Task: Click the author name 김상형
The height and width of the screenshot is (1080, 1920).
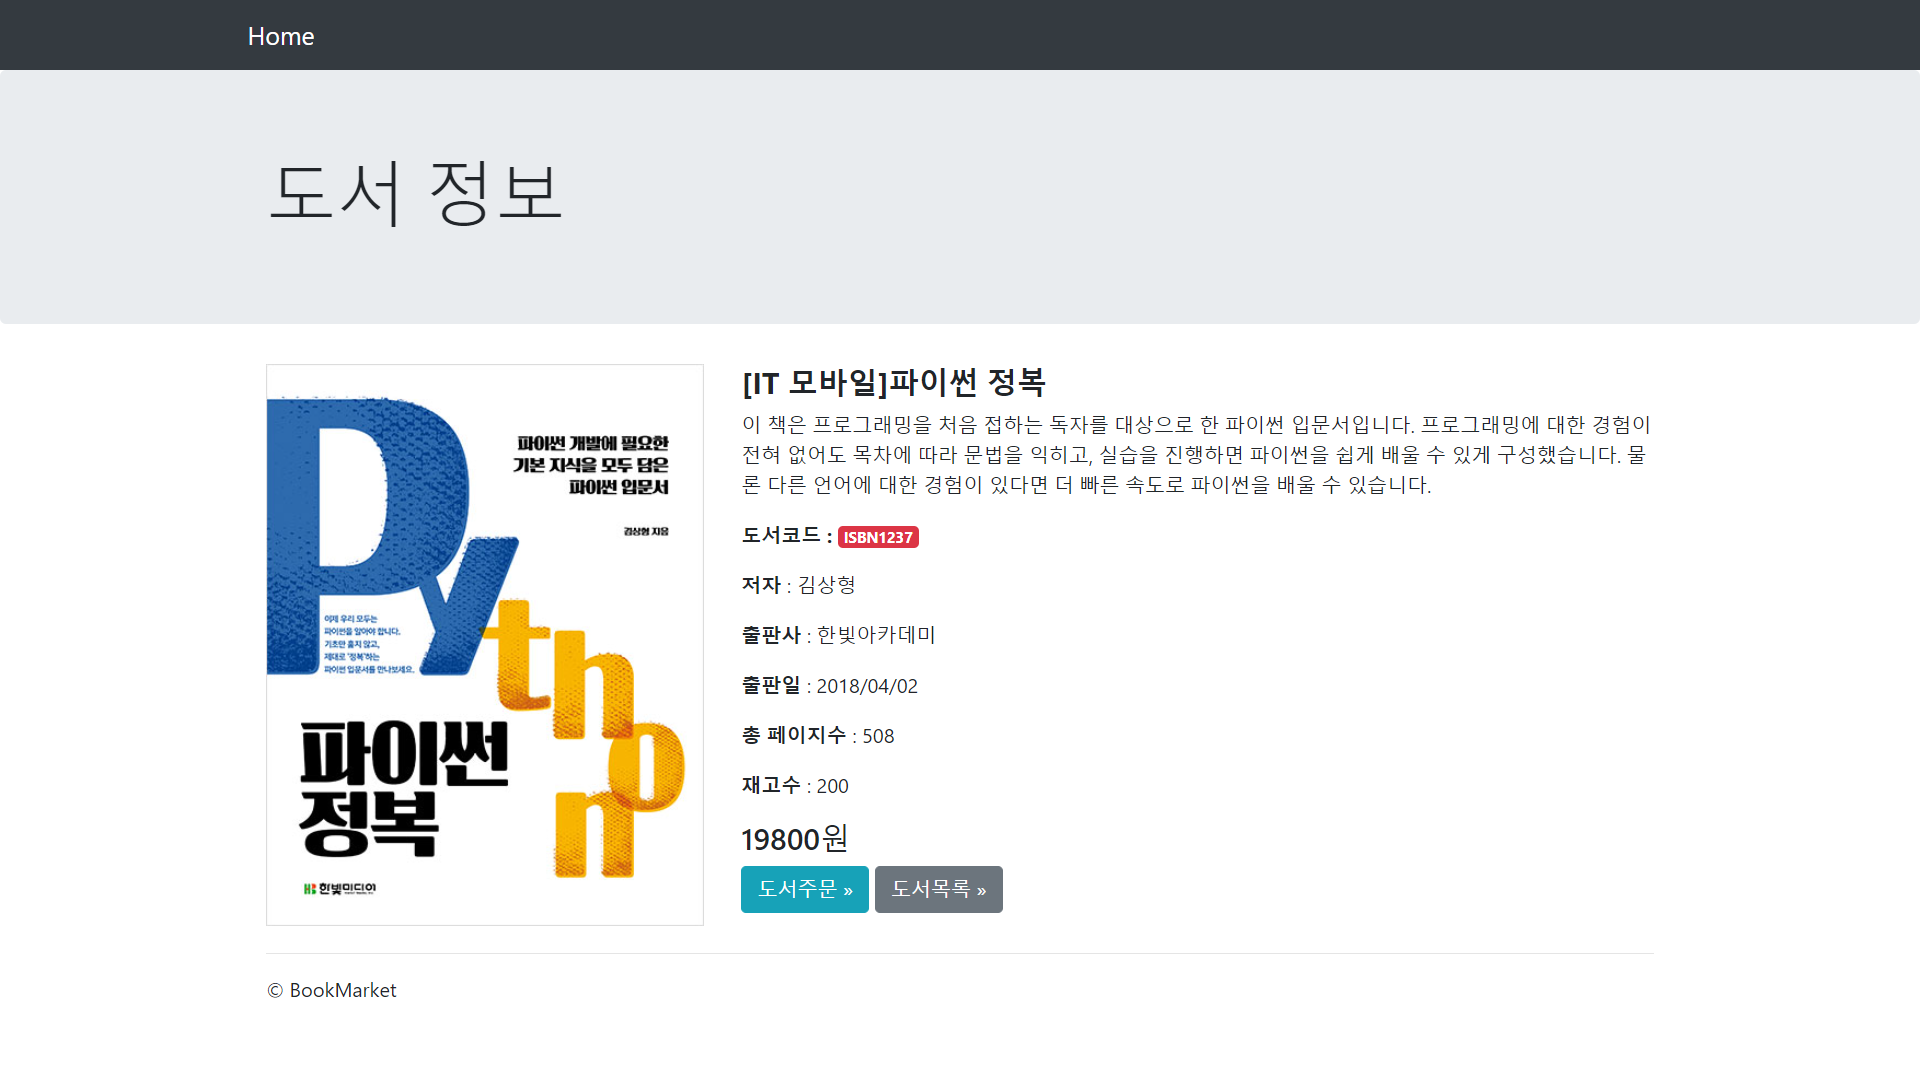Action: click(826, 585)
